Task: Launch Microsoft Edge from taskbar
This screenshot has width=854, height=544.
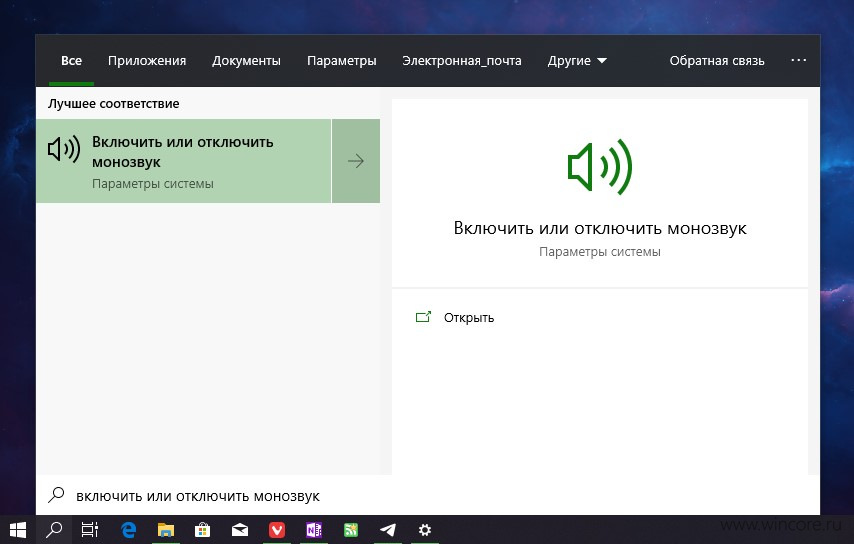Action: coord(129,530)
